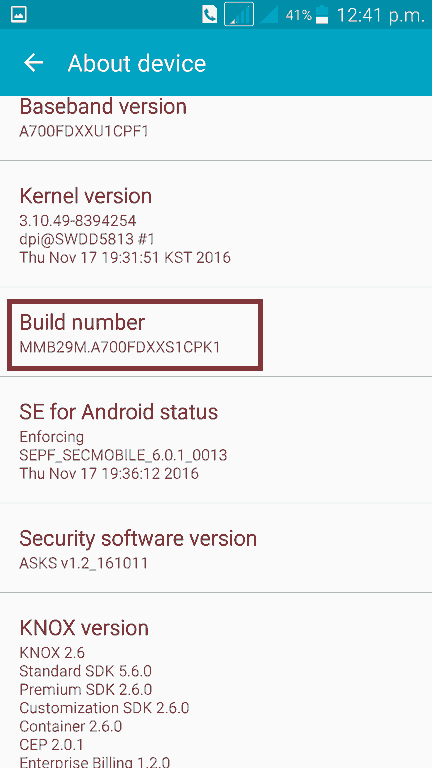Viewport: 432px width, 768px height.
Task: Tap the phone call status icon
Action: 209,15
